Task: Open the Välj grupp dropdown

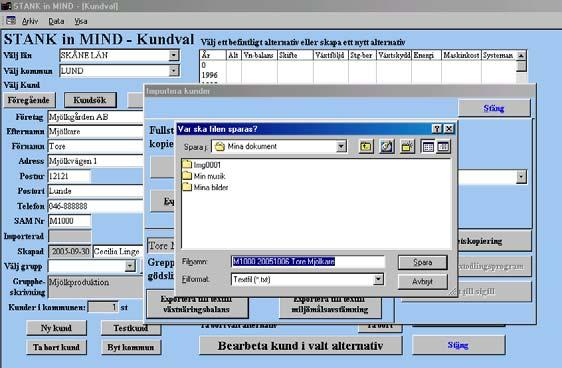Action: coord(130,266)
